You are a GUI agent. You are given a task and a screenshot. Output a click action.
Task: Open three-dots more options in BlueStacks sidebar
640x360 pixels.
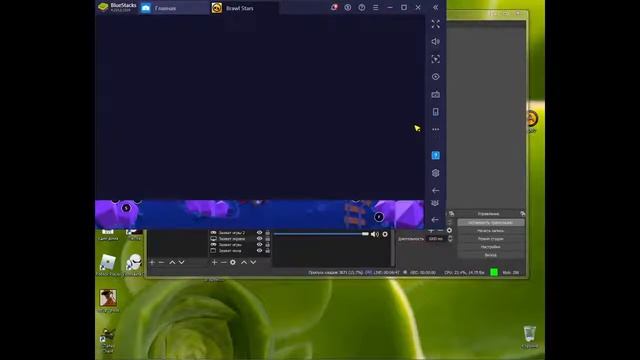pos(436,129)
